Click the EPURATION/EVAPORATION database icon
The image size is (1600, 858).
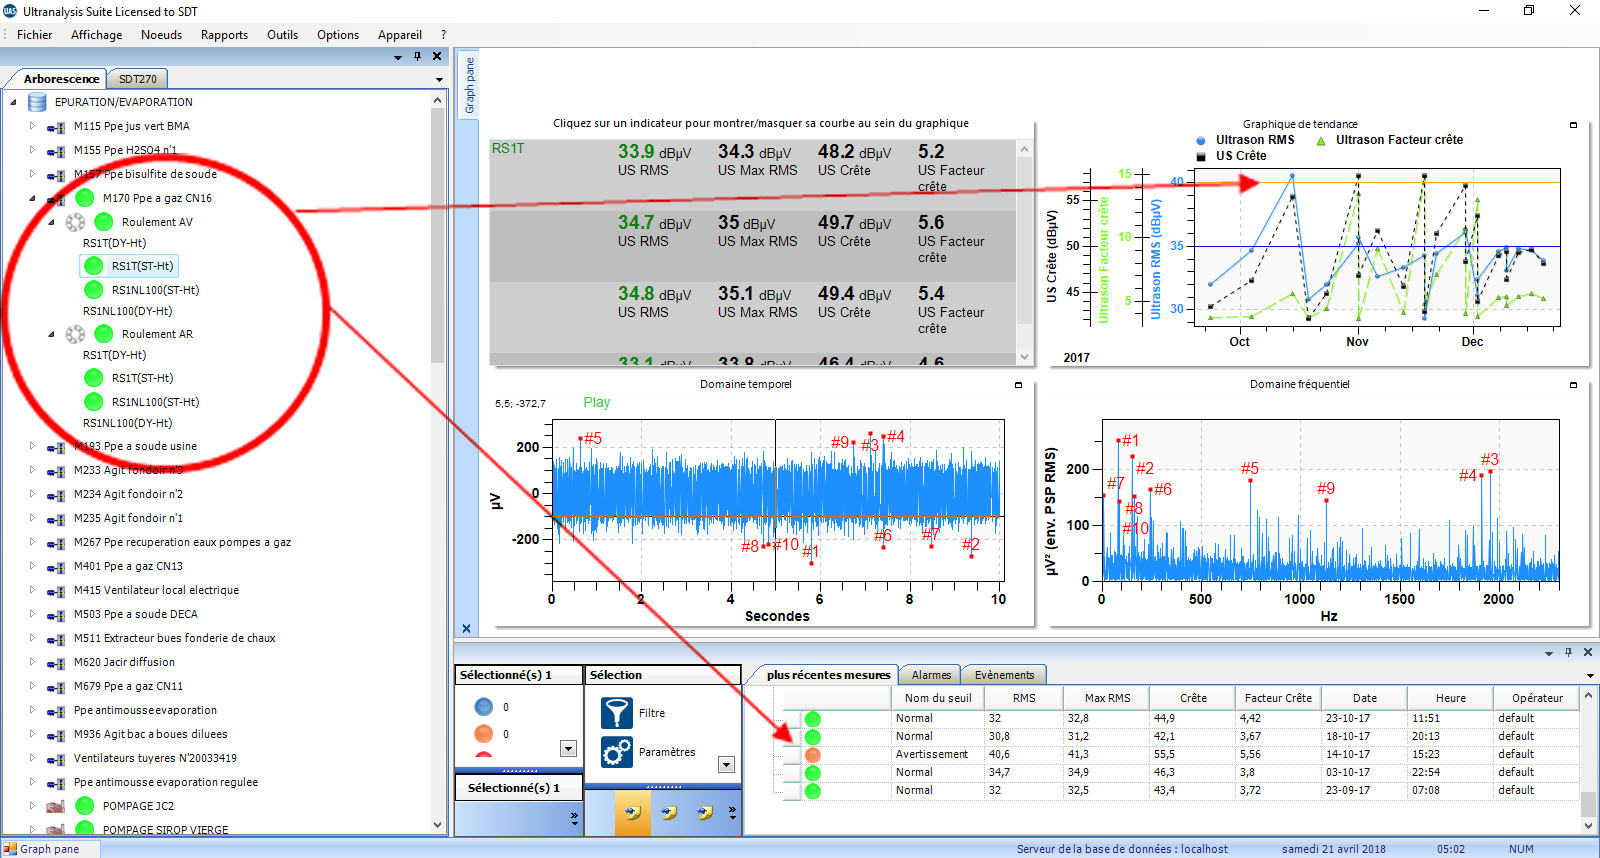(x=38, y=102)
